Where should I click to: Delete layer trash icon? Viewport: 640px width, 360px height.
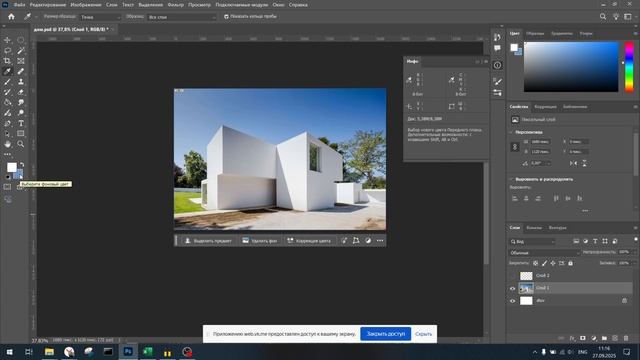coord(626,338)
